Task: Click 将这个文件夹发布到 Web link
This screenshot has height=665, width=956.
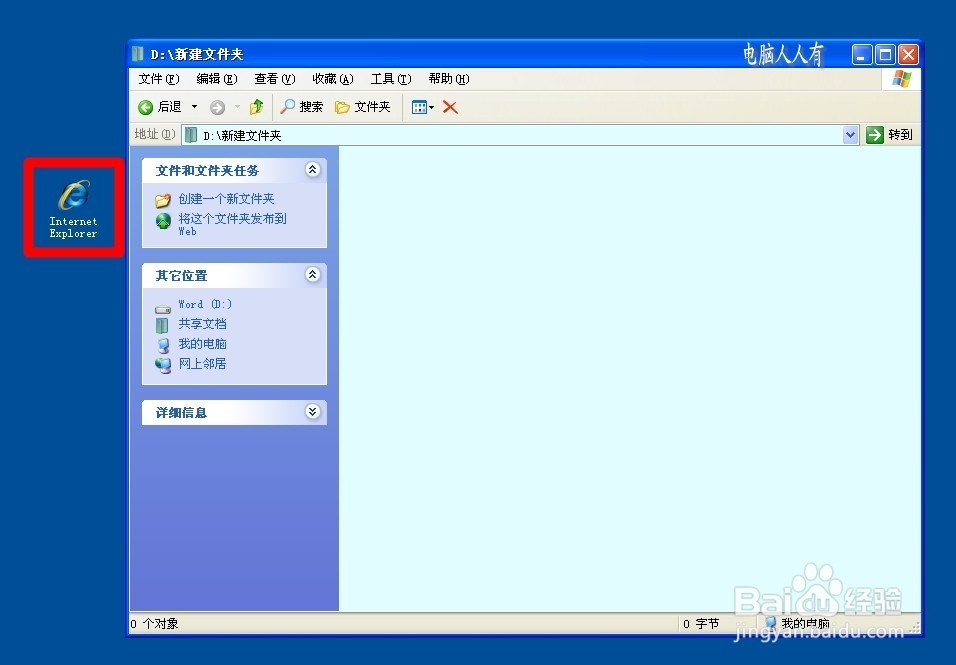Action: tap(232, 224)
